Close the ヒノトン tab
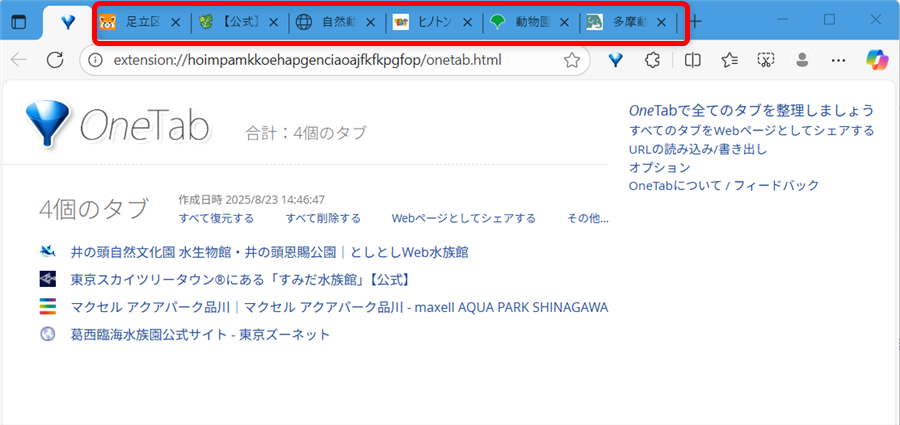This screenshot has width=900, height=425. click(x=468, y=22)
